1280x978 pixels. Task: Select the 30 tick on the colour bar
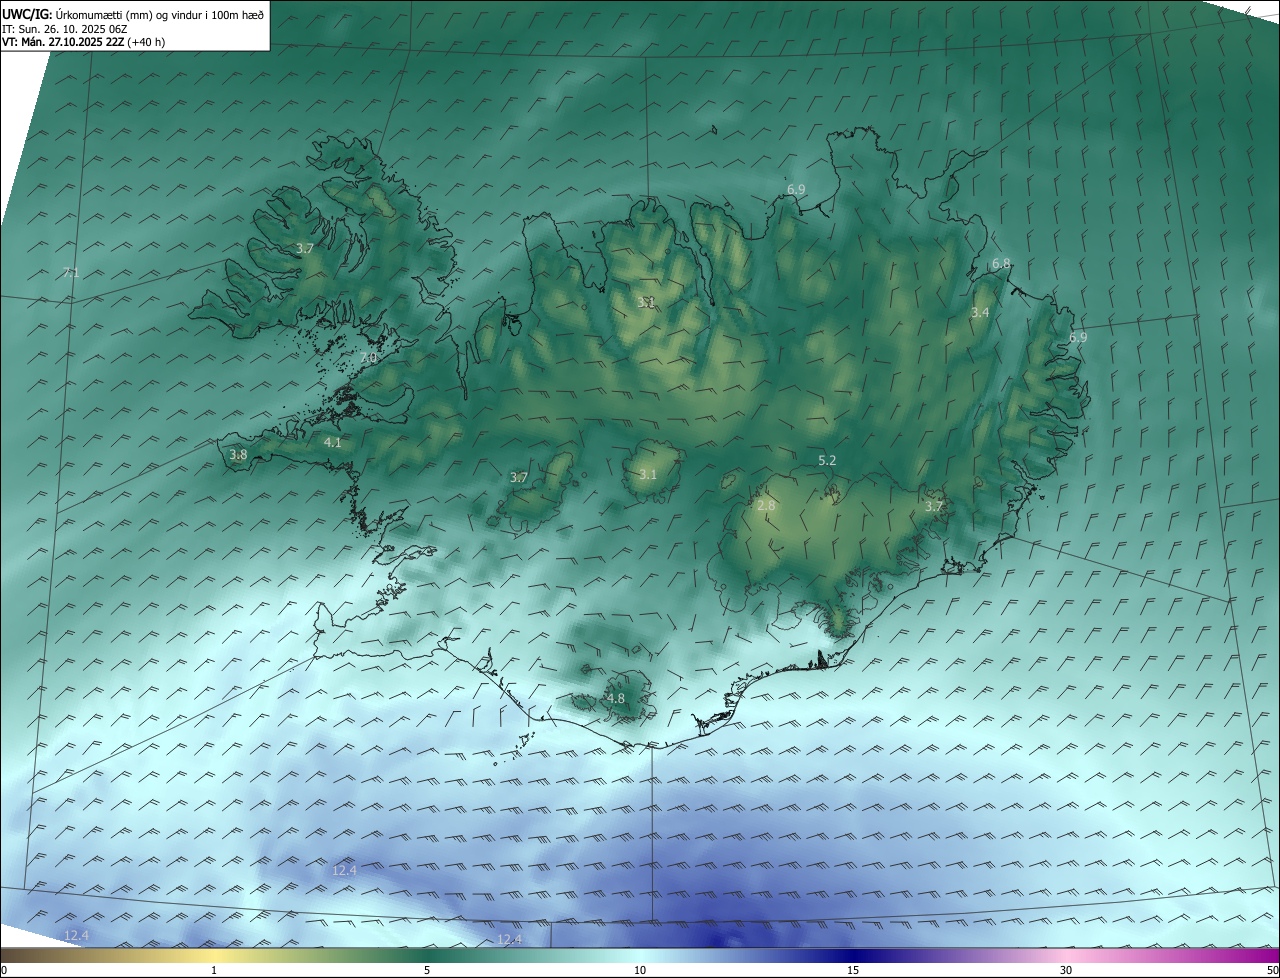pos(1066,970)
